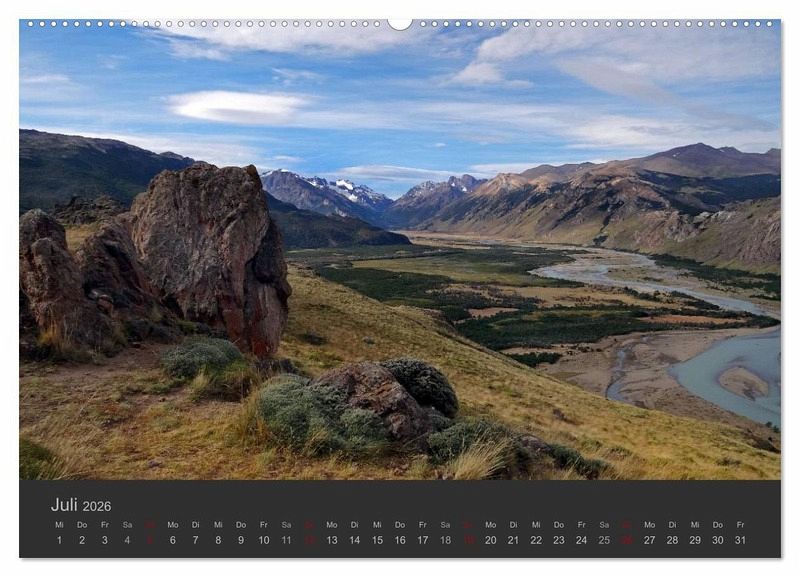Click date 17 in the calendar strip

coord(422,540)
